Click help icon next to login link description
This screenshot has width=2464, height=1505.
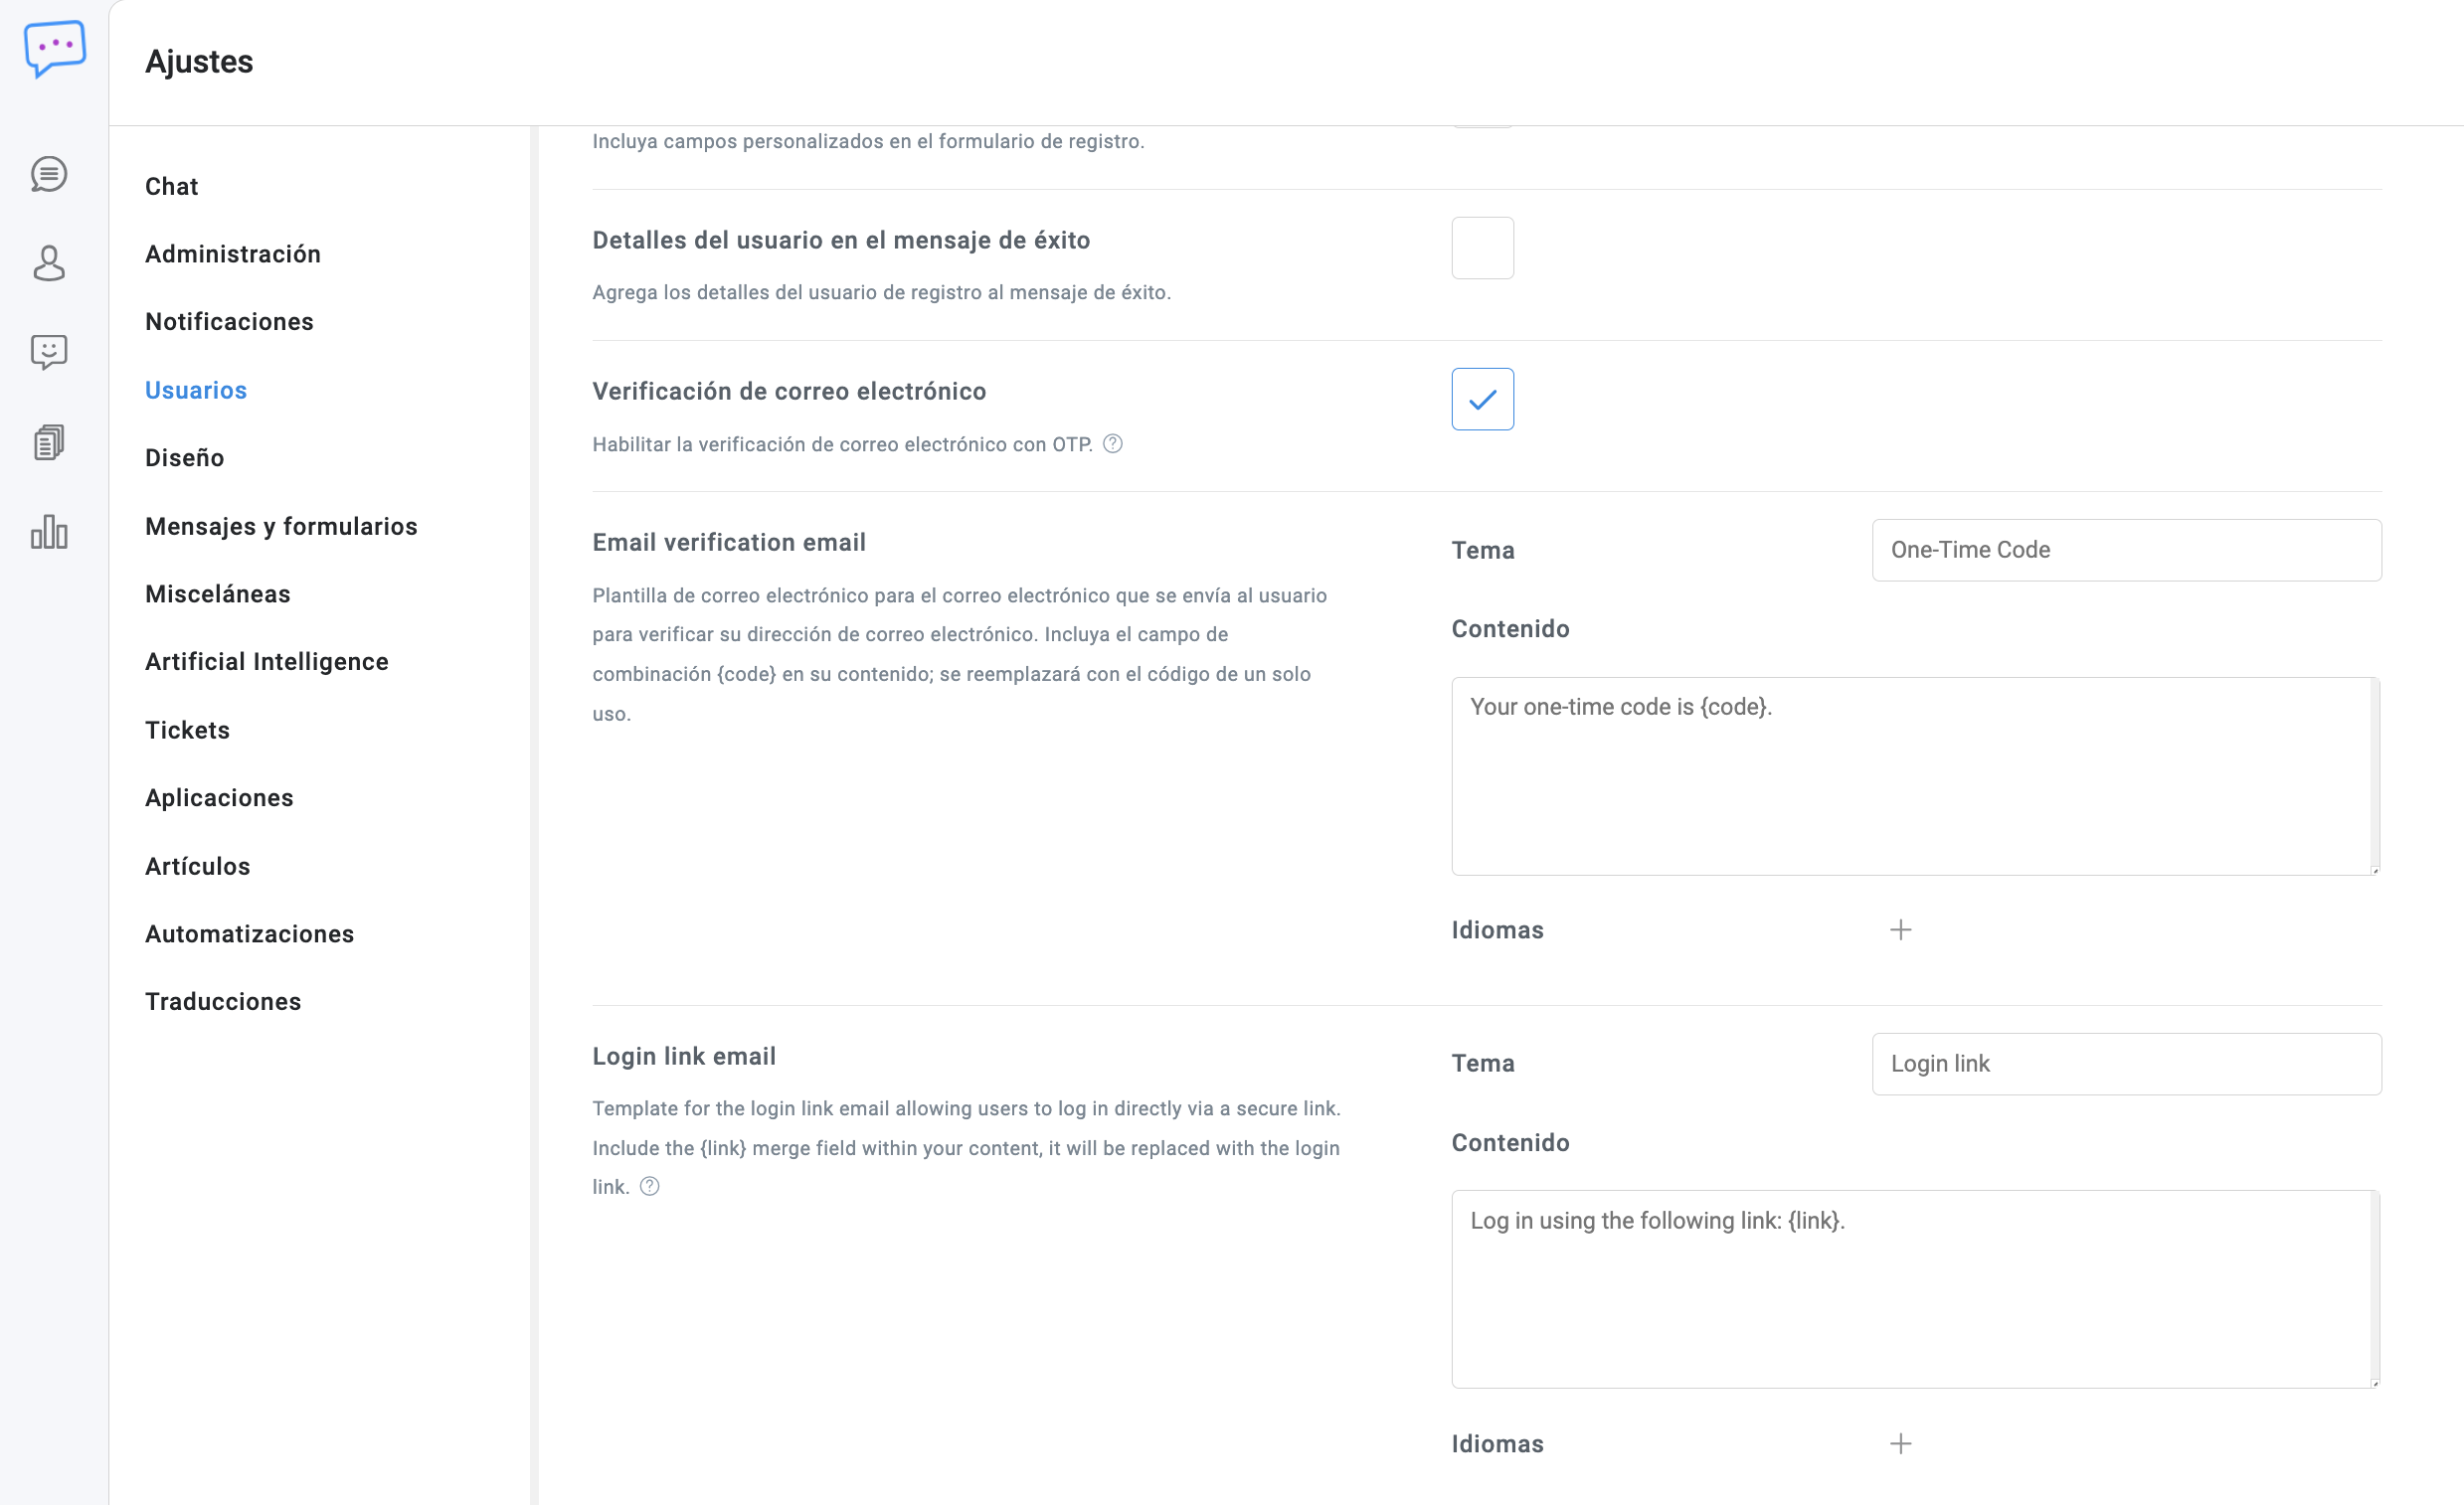(x=650, y=1187)
